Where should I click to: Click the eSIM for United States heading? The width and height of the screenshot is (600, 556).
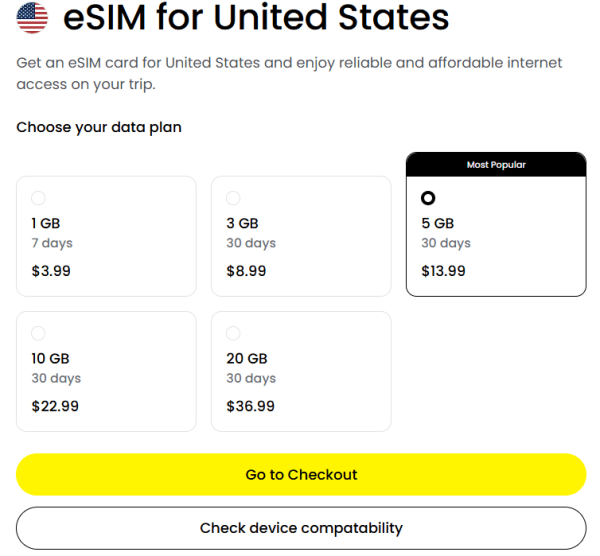[x=255, y=18]
